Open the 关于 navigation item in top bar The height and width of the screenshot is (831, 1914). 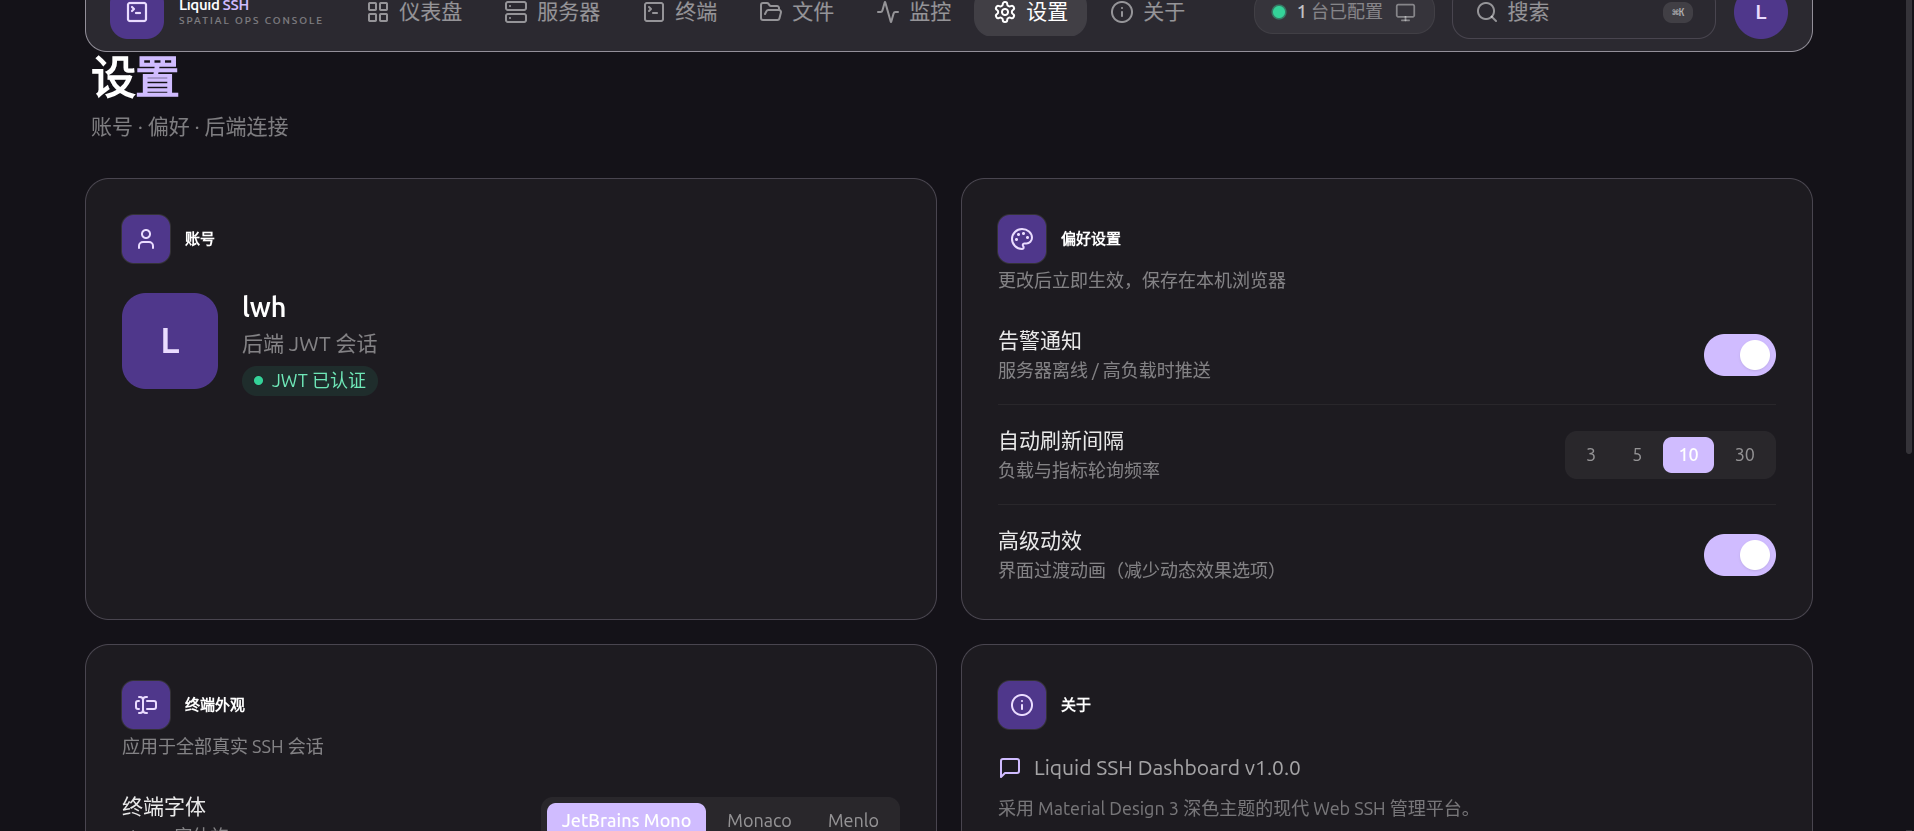1148,13
